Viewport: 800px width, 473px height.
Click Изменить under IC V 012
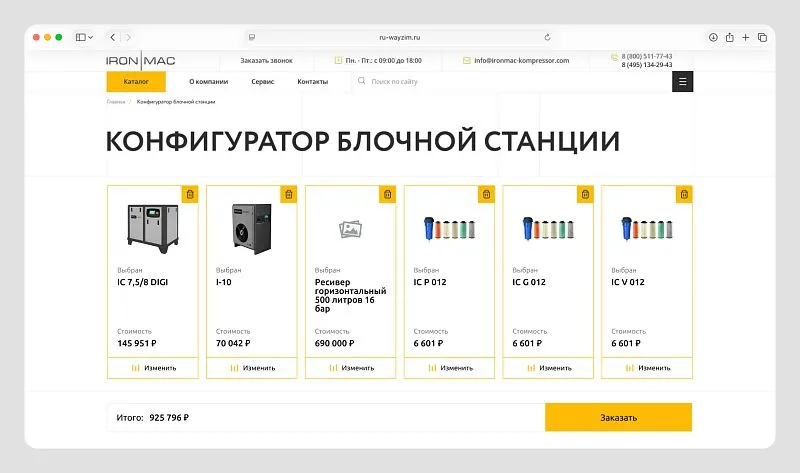coord(647,368)
